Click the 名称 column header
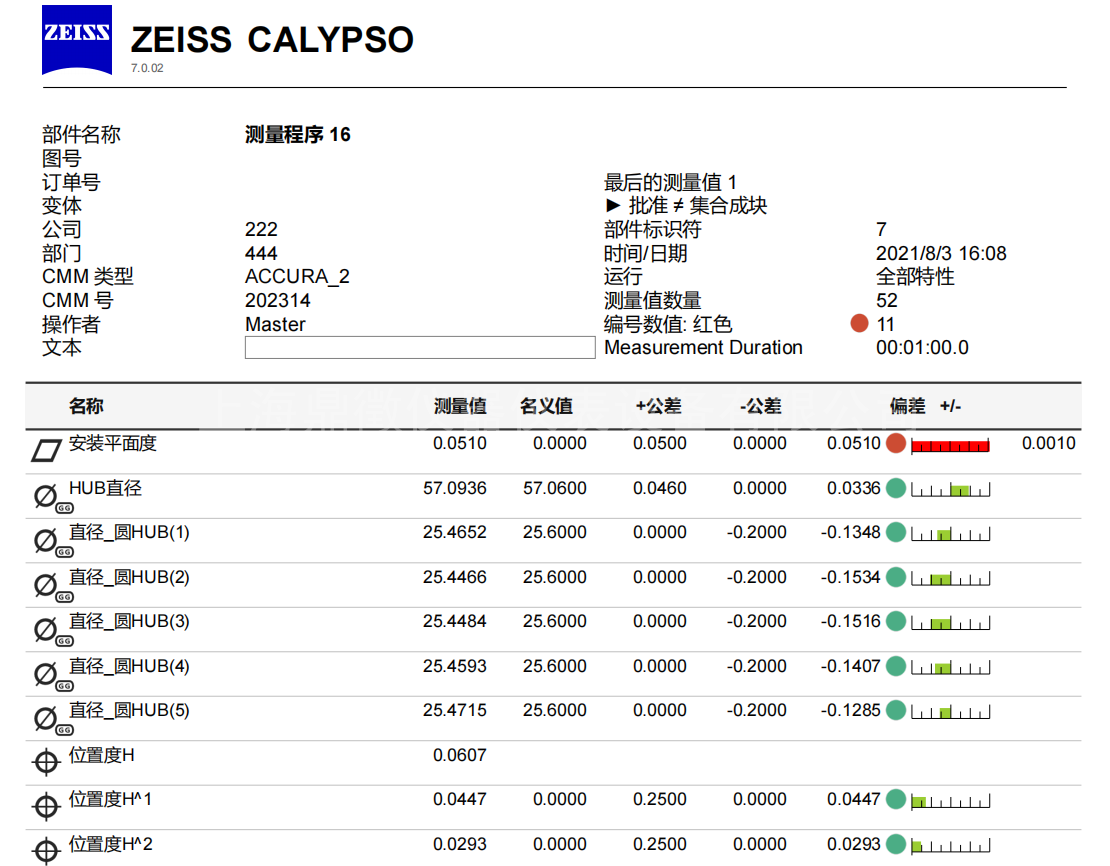1110x866 pixels. (86, 406)
